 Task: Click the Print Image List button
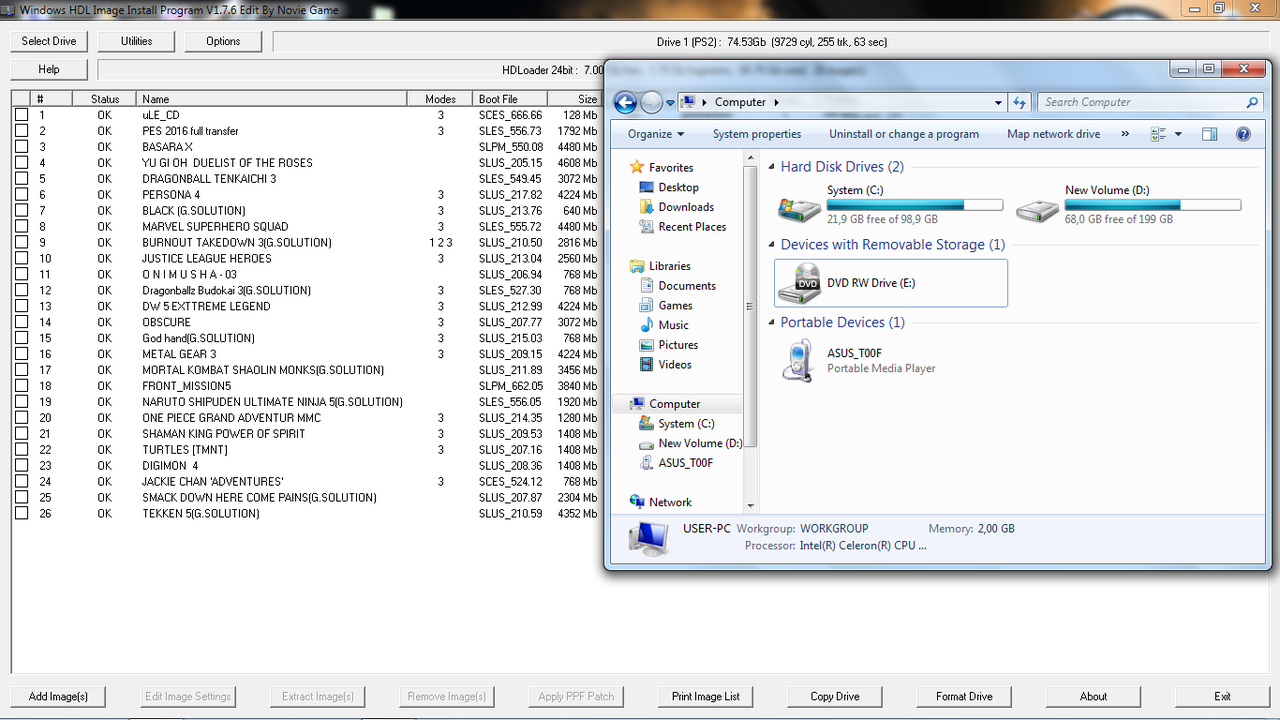[x=706, y=696]
